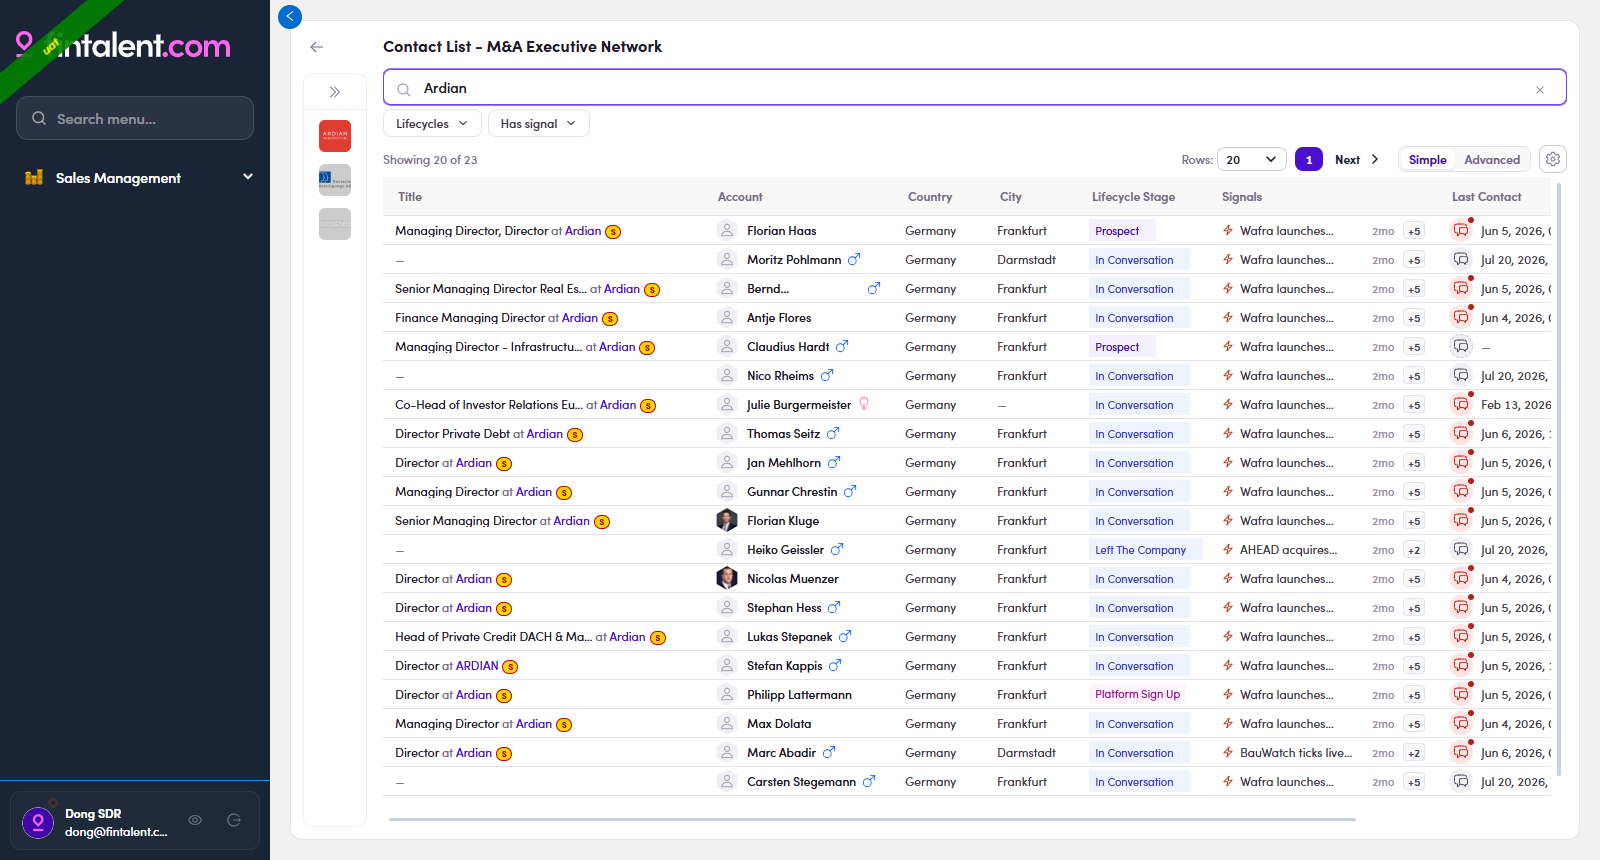Click chat icon for Florian Haas last contact
Screen dimensions: 1600x860
(1461, 231)
